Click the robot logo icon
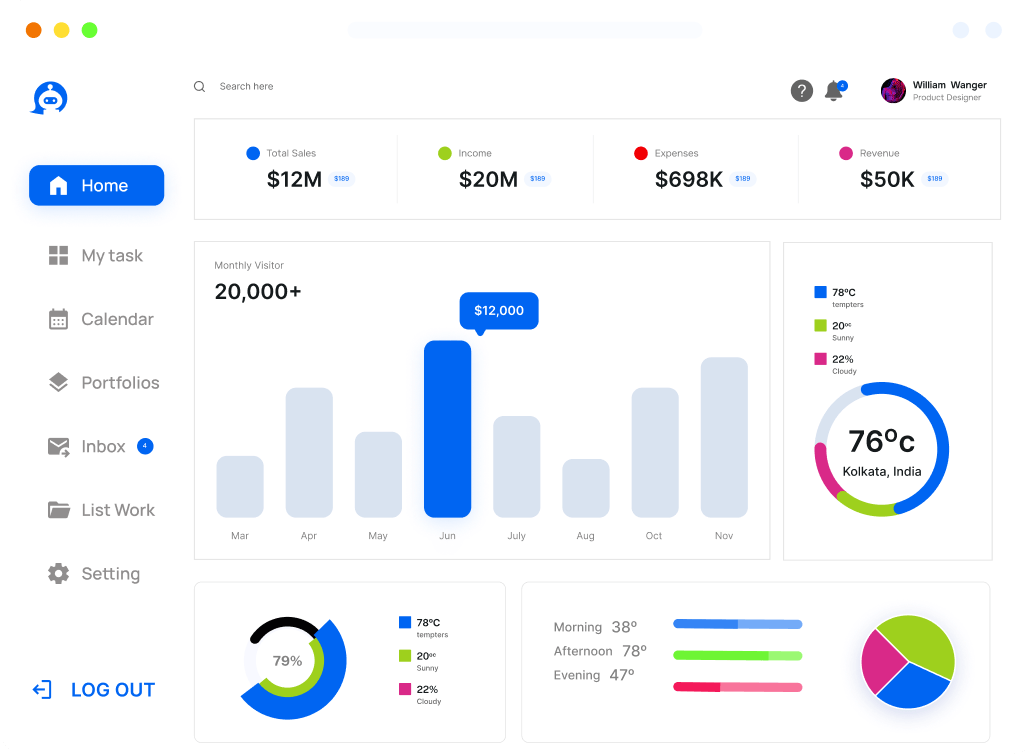This screenshot has width=1036, height=754. pos(50,98)
